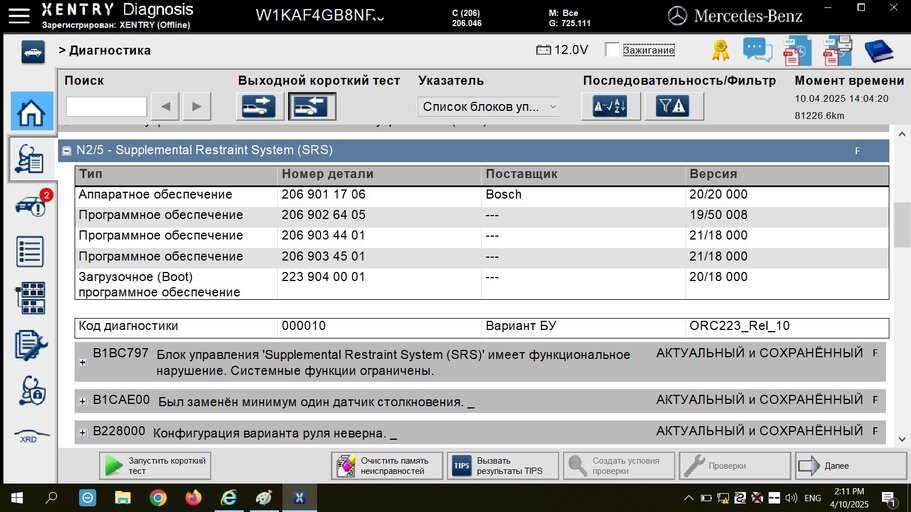911x512 pixels.
Task: Open the locked stethoscope sidebar icon
Action: pyautogui.click(x=31, y=391)
